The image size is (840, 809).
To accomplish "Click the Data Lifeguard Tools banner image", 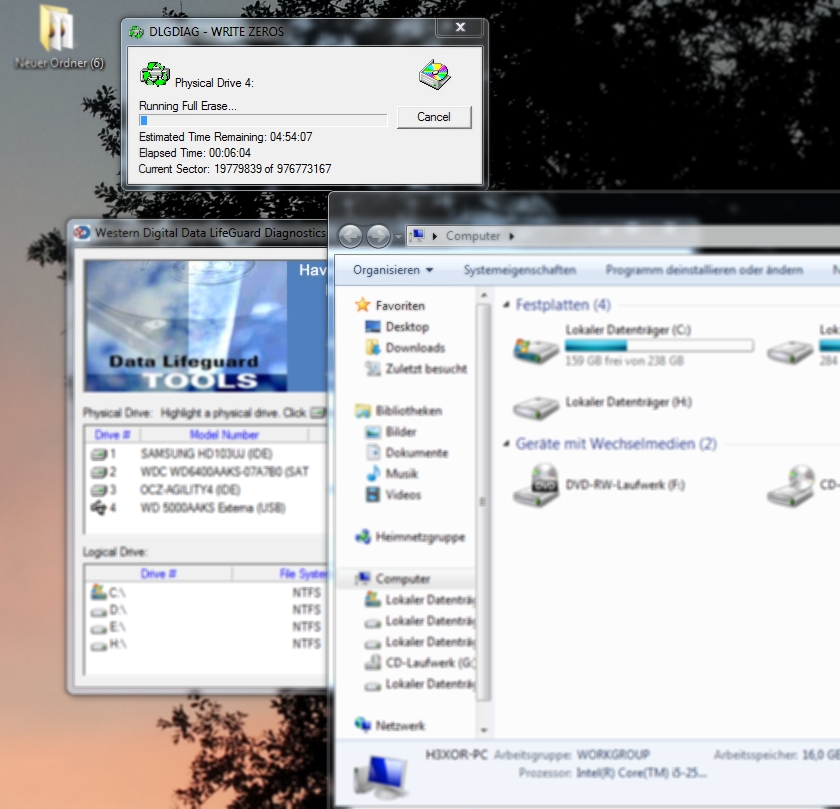I will 186,326.
